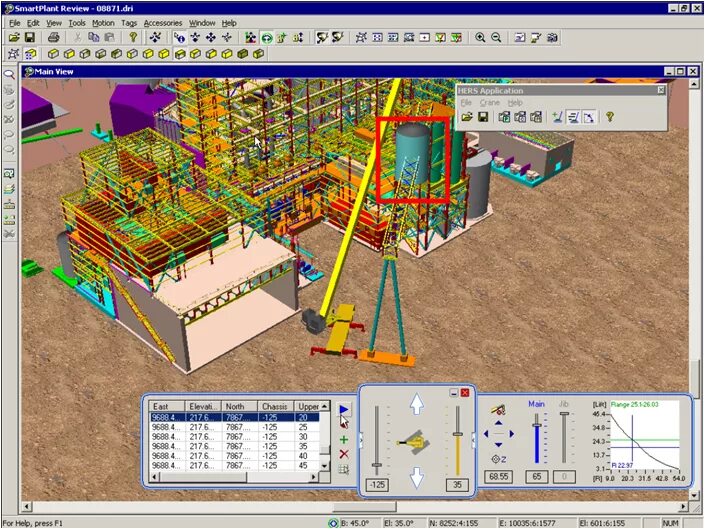Click the field showing 68.55
Viewport: 705px width, 529px height.
coord(499,477)
